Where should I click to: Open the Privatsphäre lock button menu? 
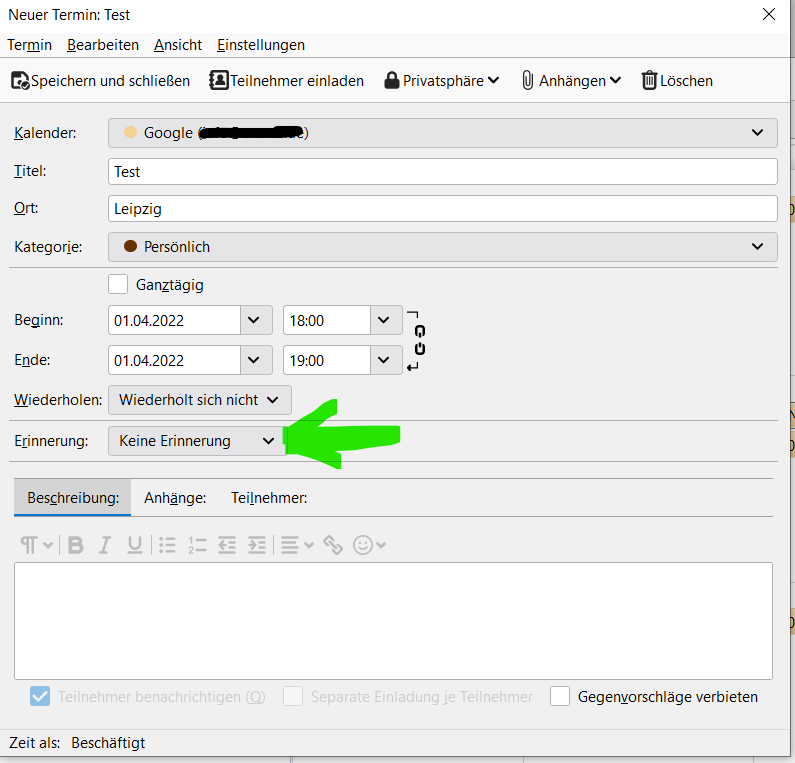(441, 81)
